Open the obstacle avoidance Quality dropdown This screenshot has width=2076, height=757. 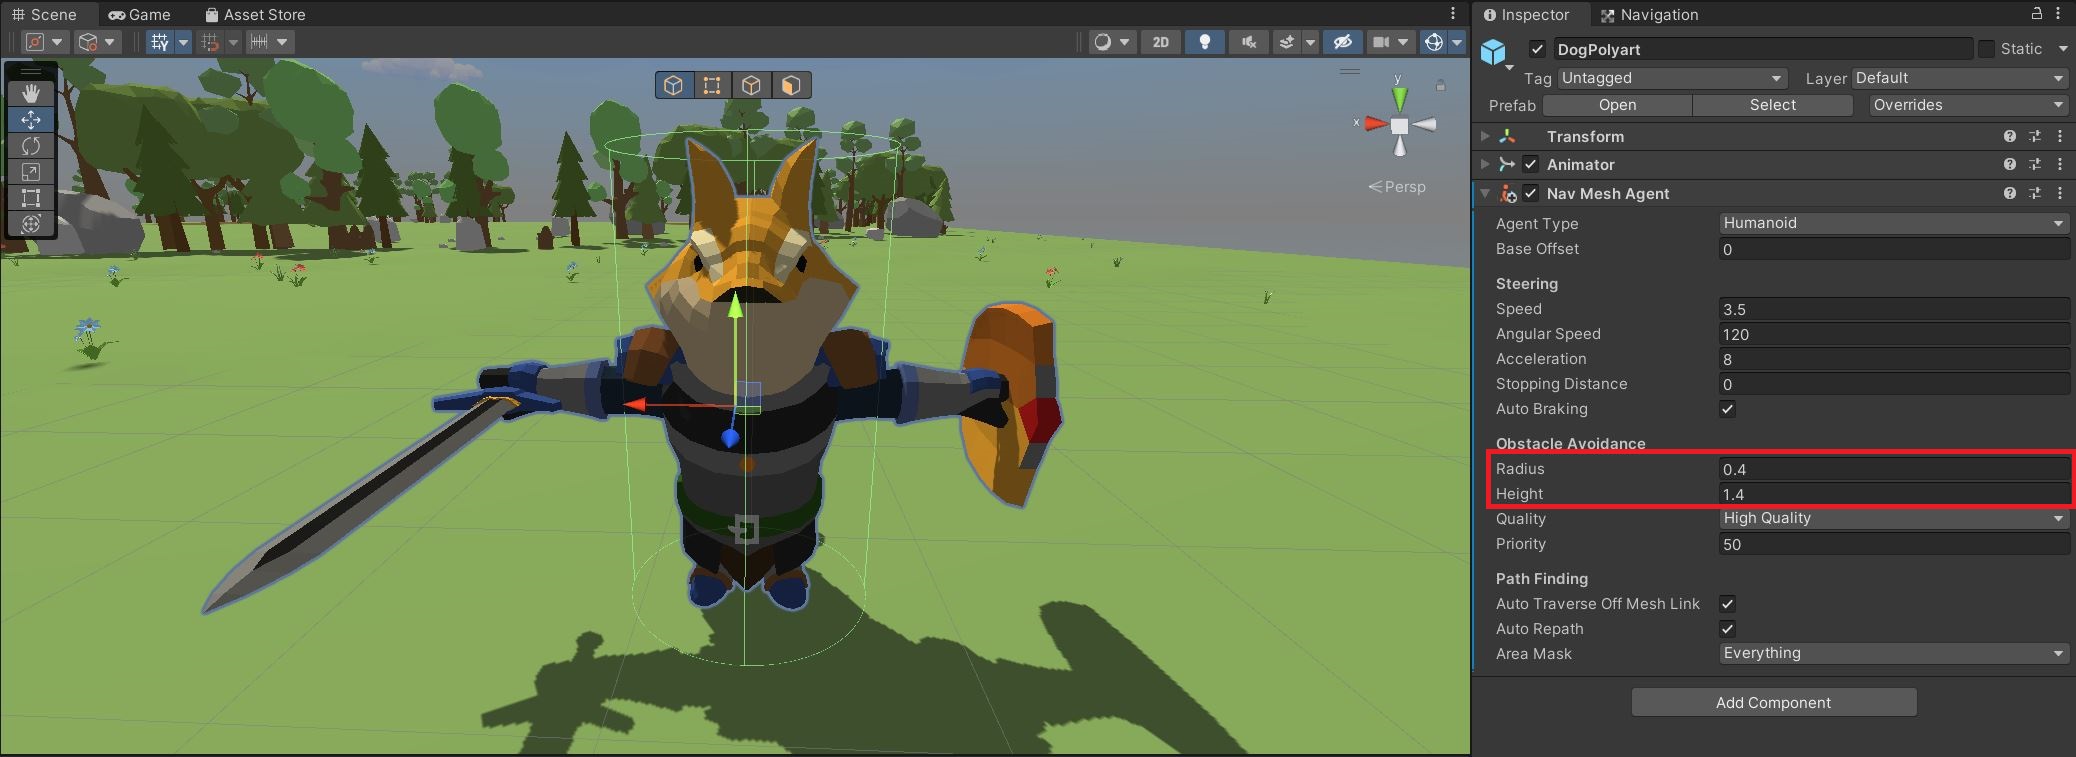(x=1894, y=518)
